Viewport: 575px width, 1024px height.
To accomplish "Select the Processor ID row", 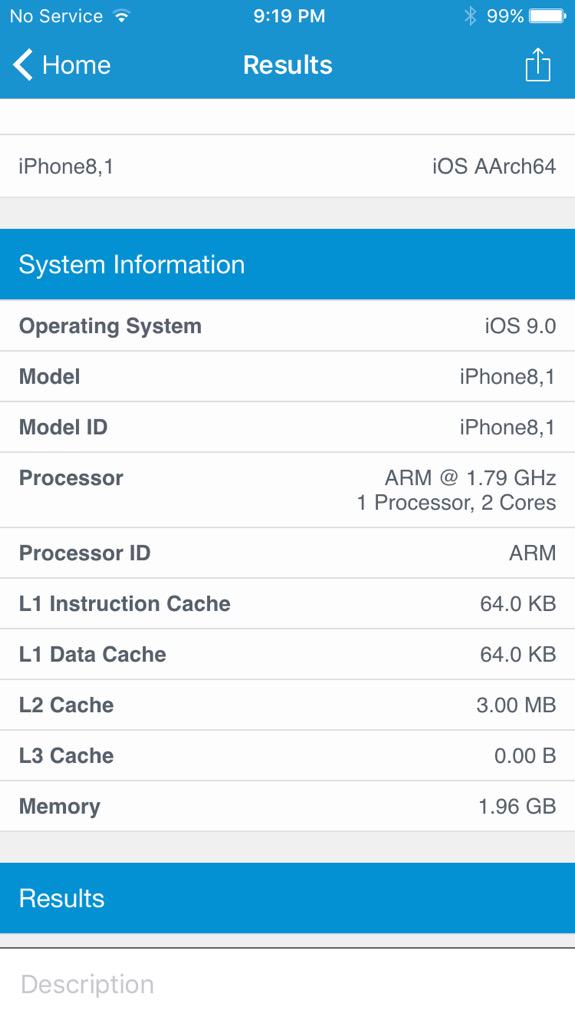I will (288, 552).
